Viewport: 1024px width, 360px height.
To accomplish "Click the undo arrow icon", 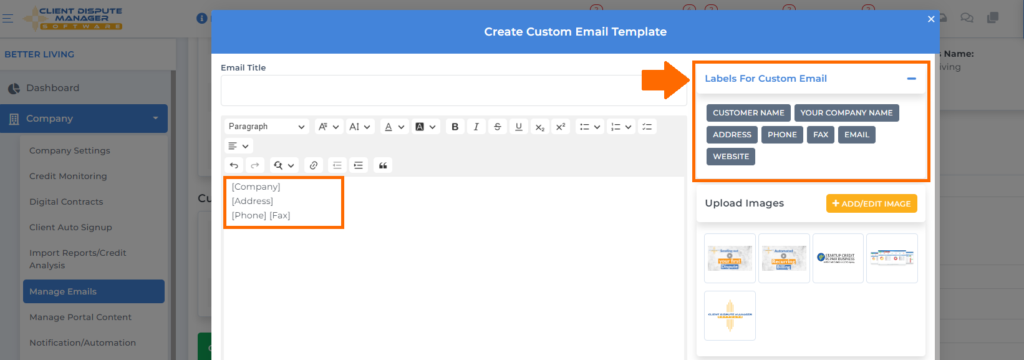I will 234,165.
